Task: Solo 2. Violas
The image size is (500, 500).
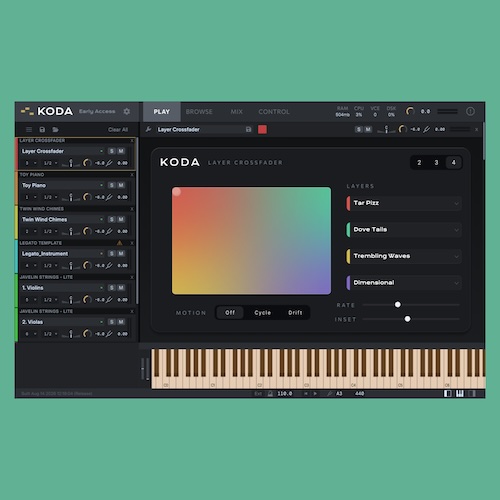Action: pos(112,322)
